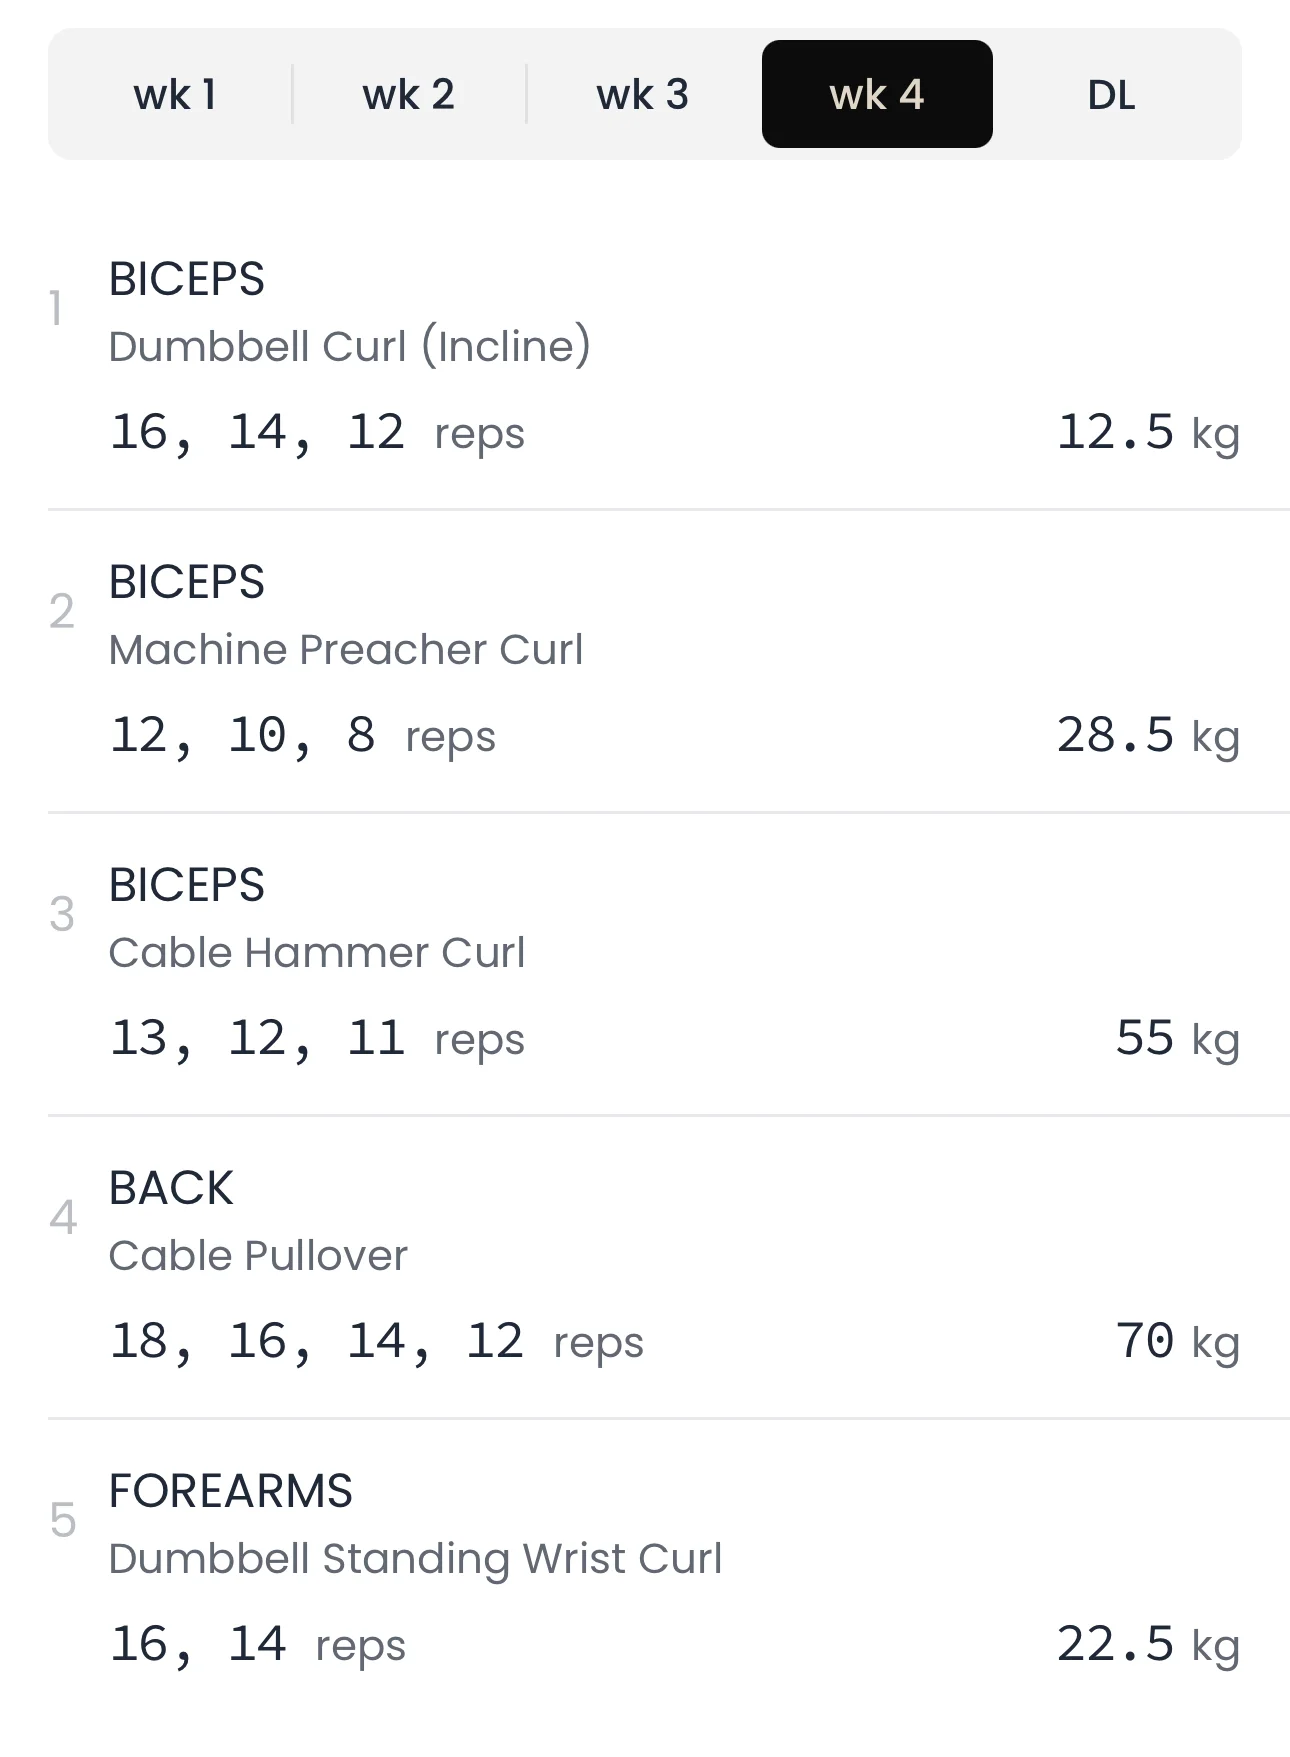Open the wk 3 tab
Viewport: 1290px width, 1757px height.
(642, 95)
